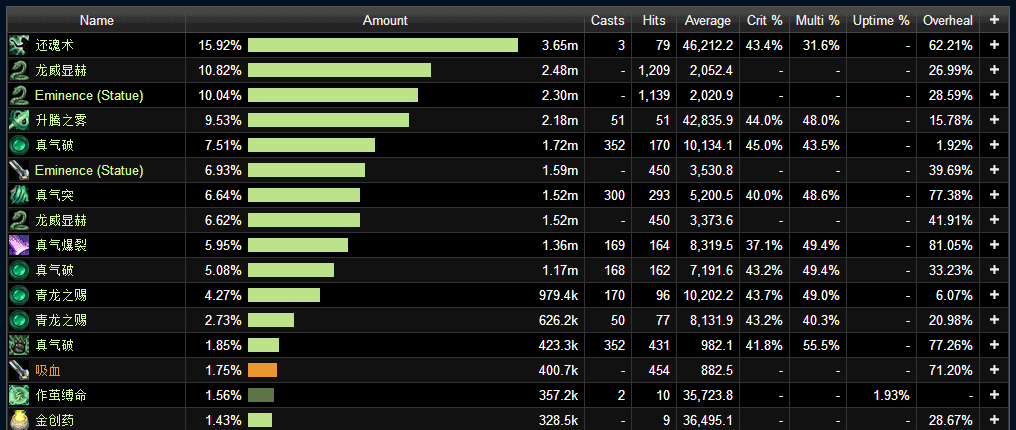Click the 龙威显赫 icon in the 6.62% row
The image size is (1016, 430).
18,221
